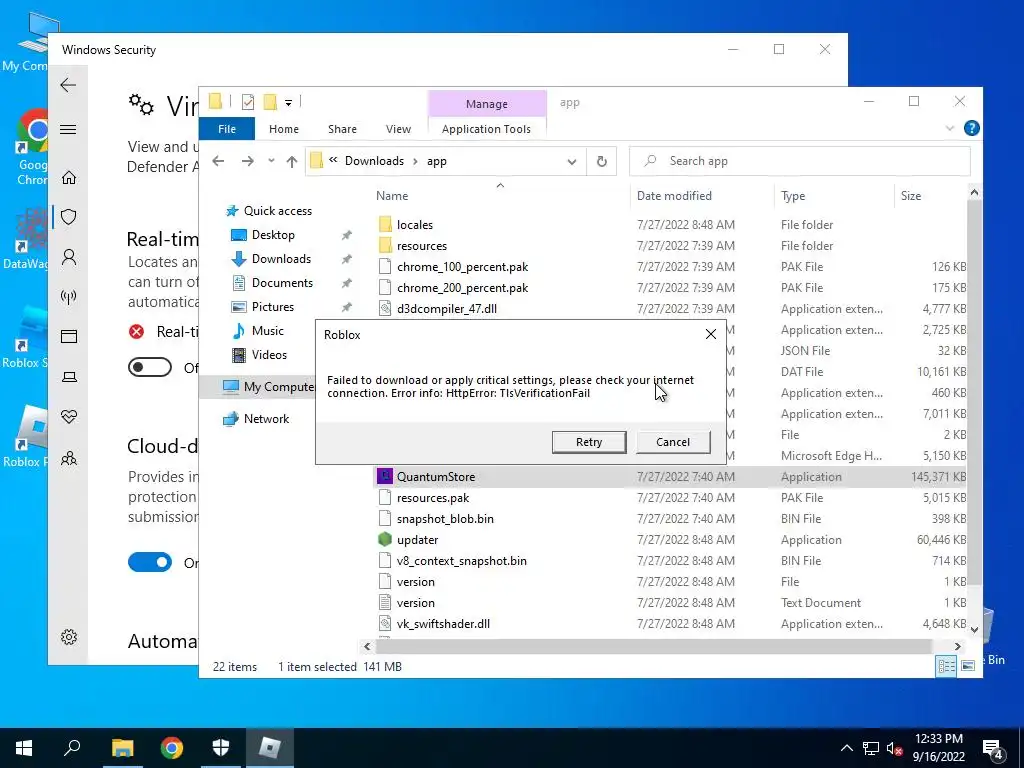Select the vk_swiftshader.dll file icon

[385, 624]
